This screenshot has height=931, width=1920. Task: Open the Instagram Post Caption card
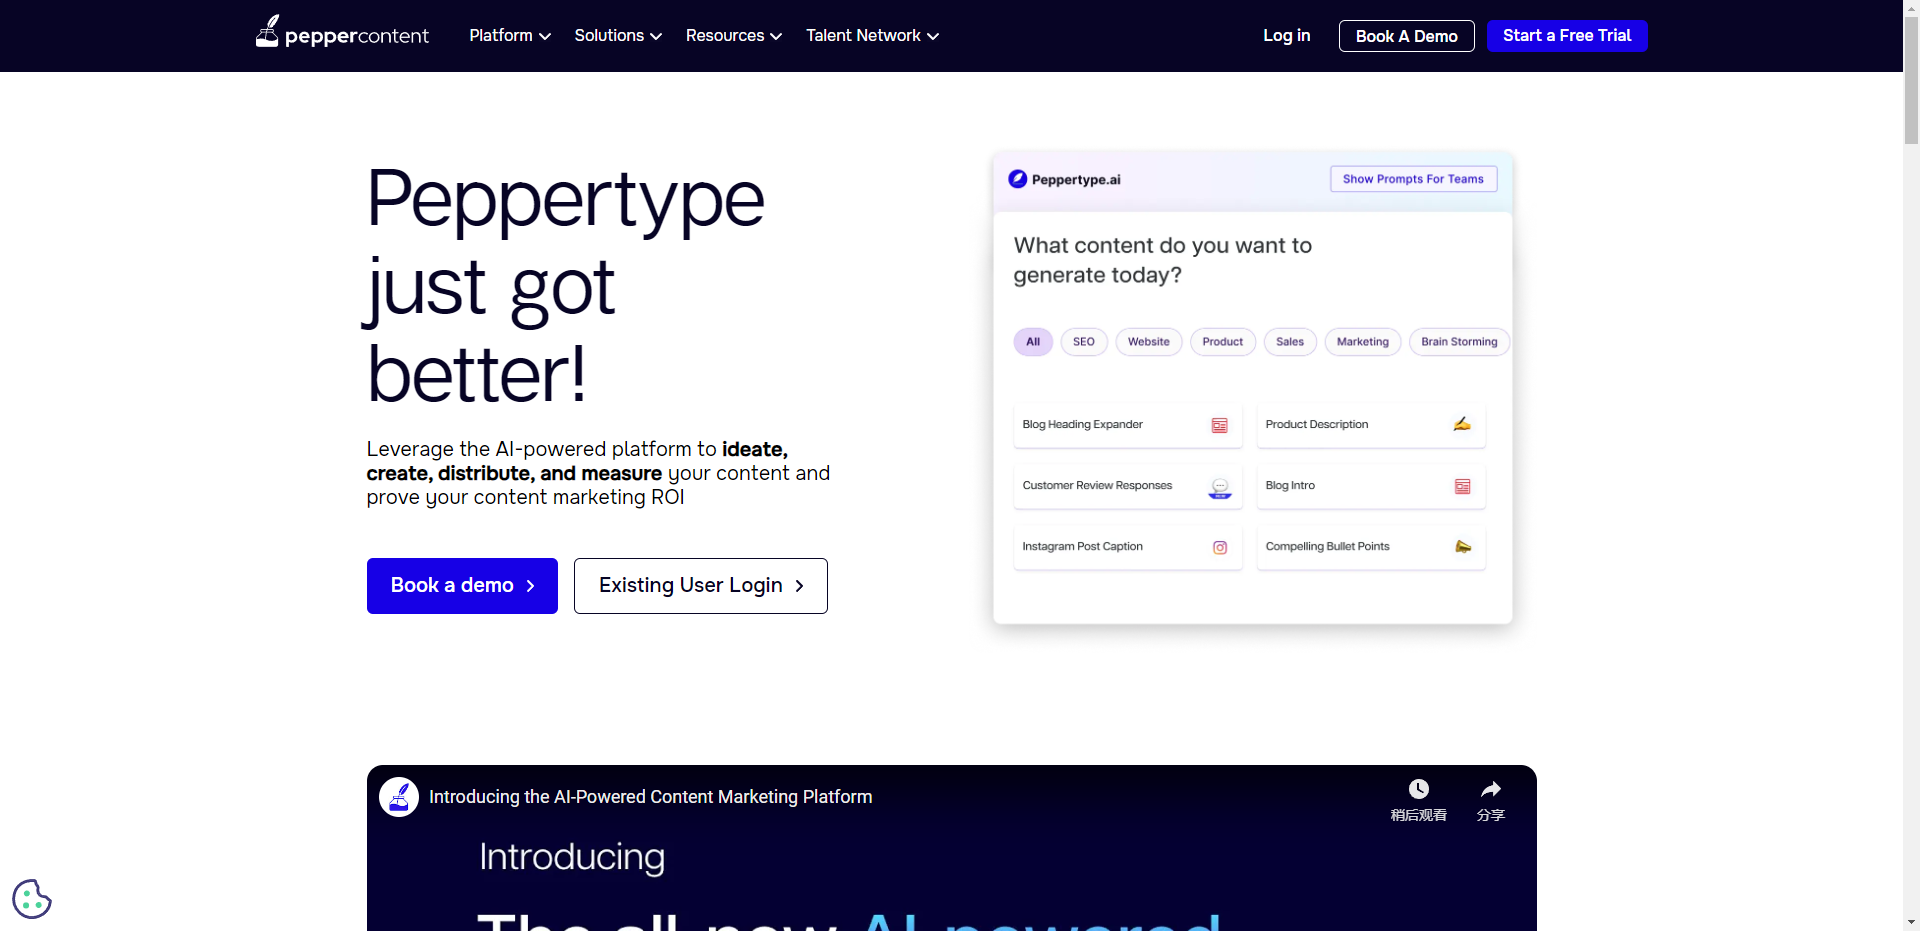[x=1128, y=548]
